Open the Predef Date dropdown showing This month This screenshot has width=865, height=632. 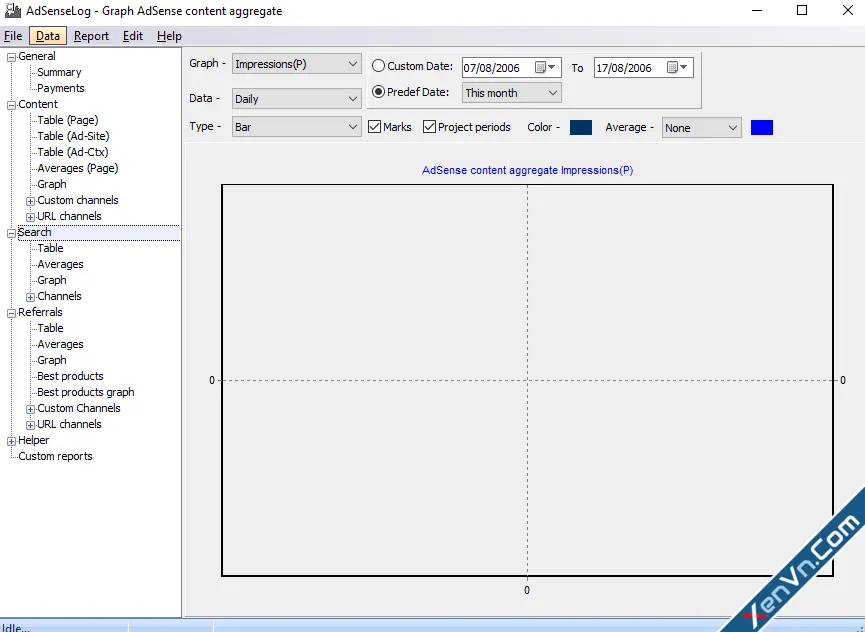pyautogui.click(x=511, y=93)
